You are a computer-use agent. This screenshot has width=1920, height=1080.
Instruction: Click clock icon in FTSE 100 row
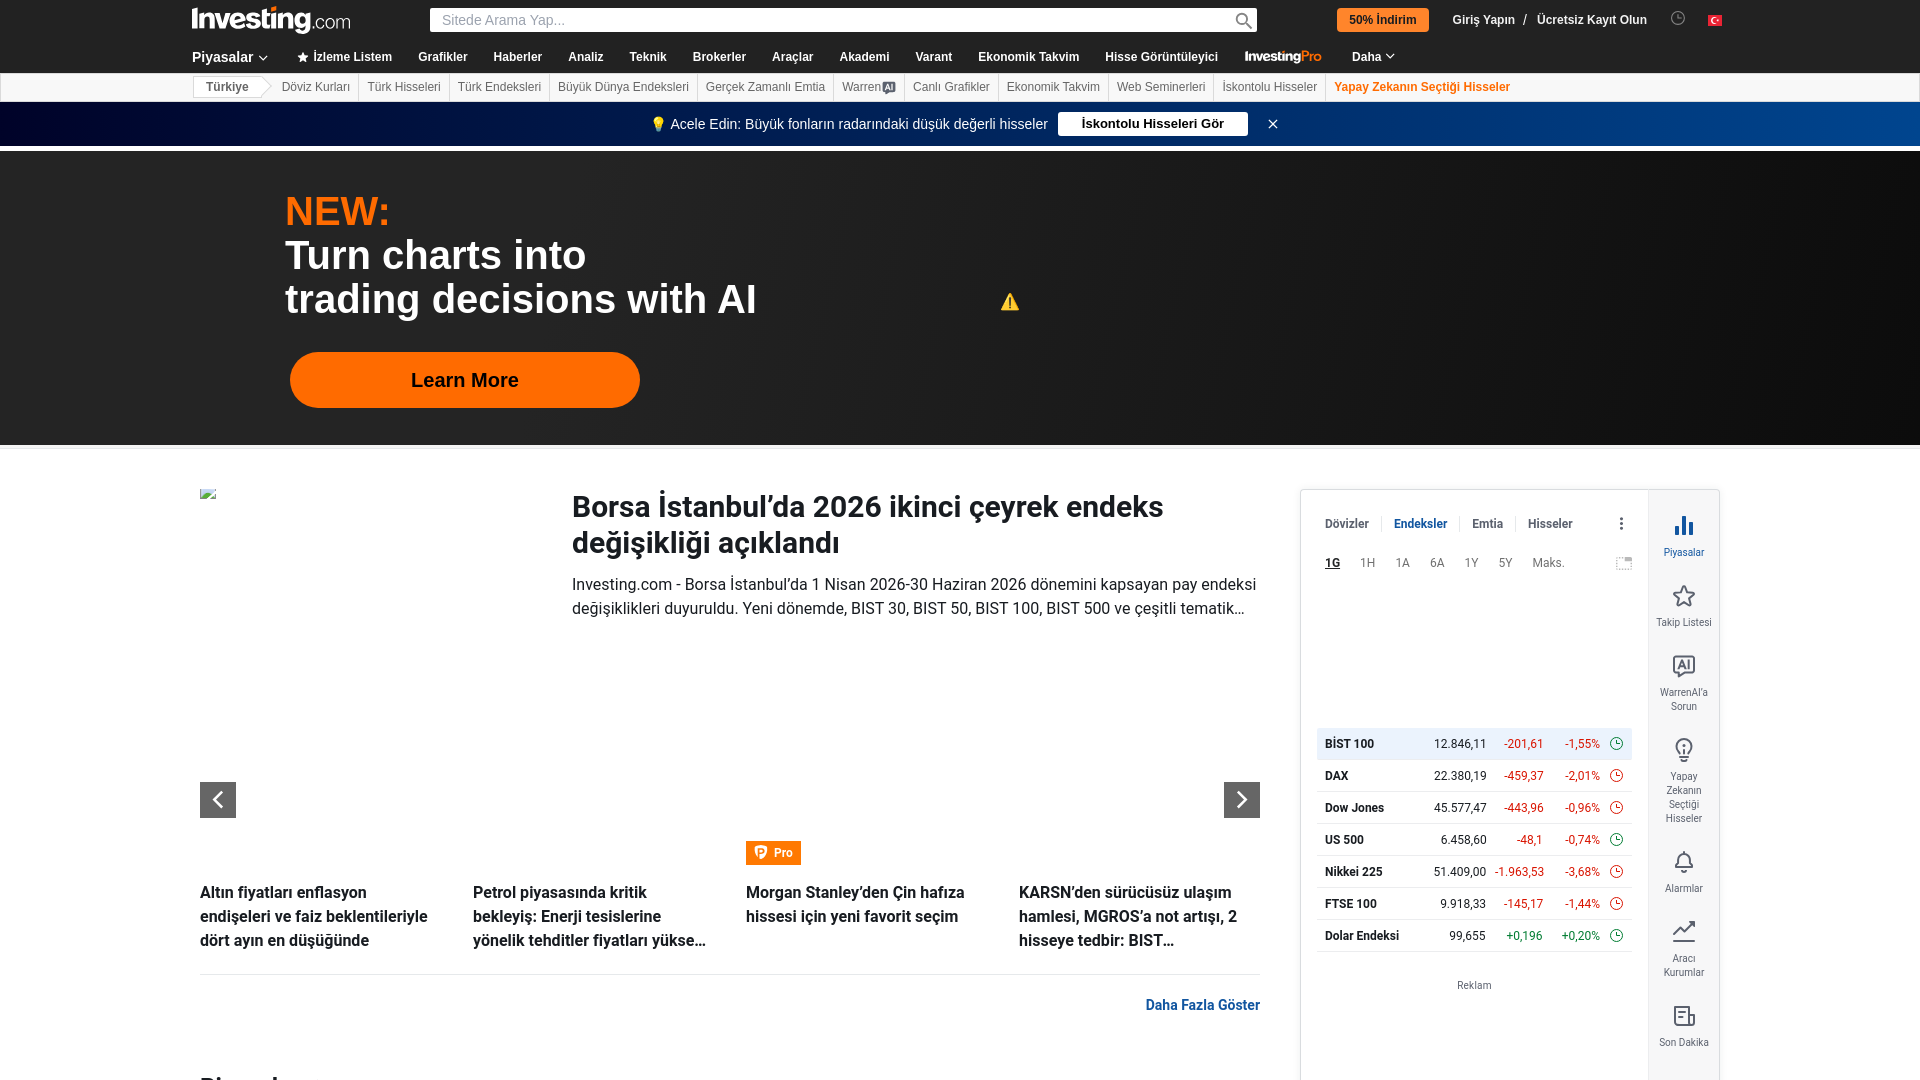coord(1616,904)
